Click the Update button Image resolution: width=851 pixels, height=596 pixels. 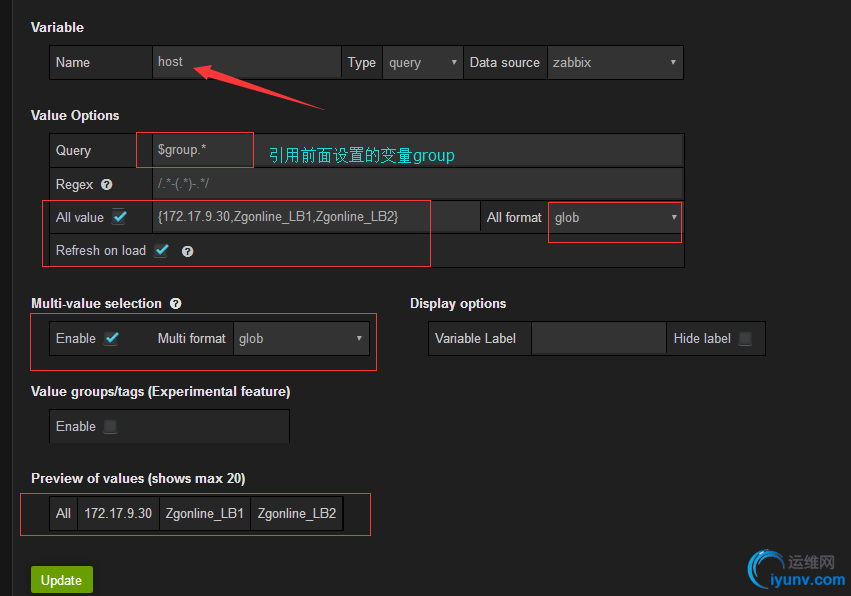click(62, 580)
